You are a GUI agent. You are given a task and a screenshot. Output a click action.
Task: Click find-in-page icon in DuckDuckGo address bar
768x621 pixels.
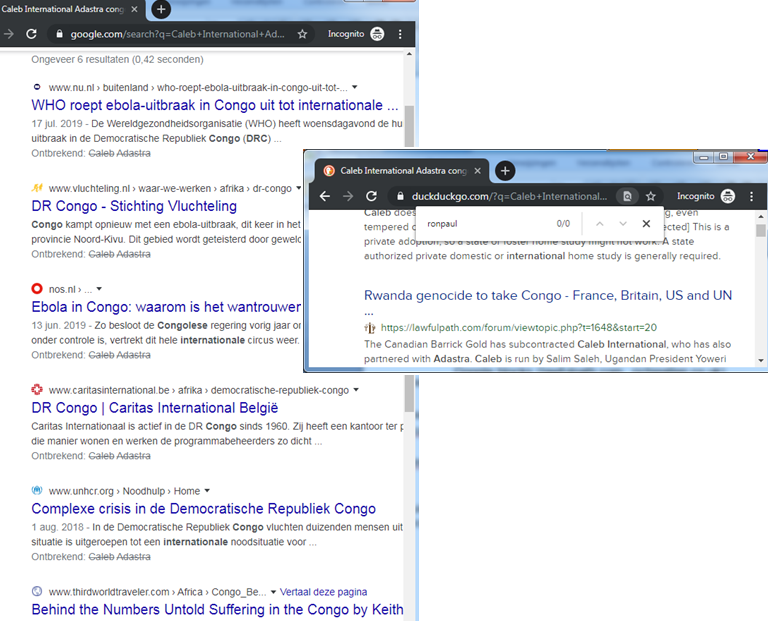click(627, 196)
